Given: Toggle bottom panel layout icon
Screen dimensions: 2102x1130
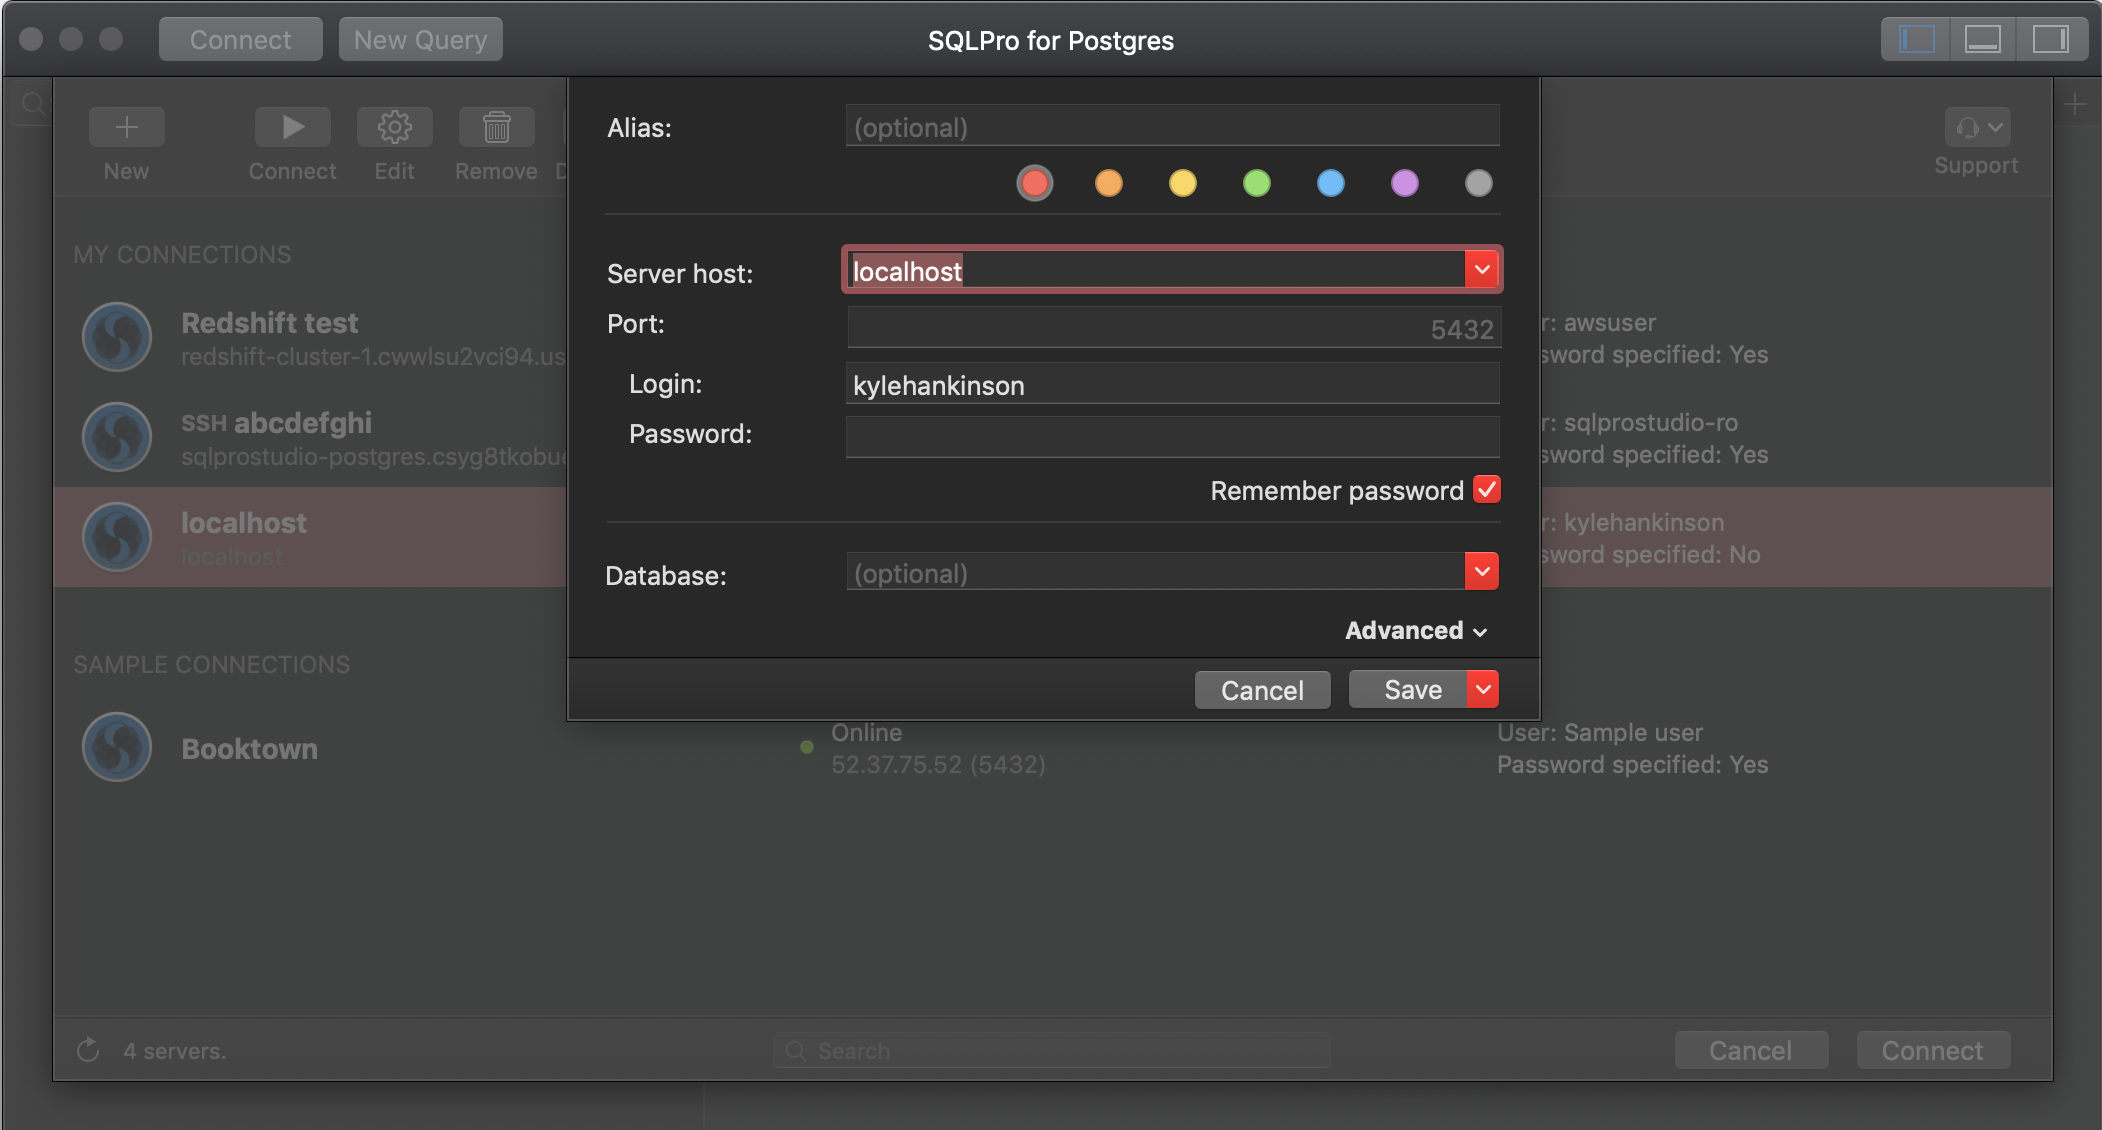Looking at the screenshot, I should [1982, 39].
